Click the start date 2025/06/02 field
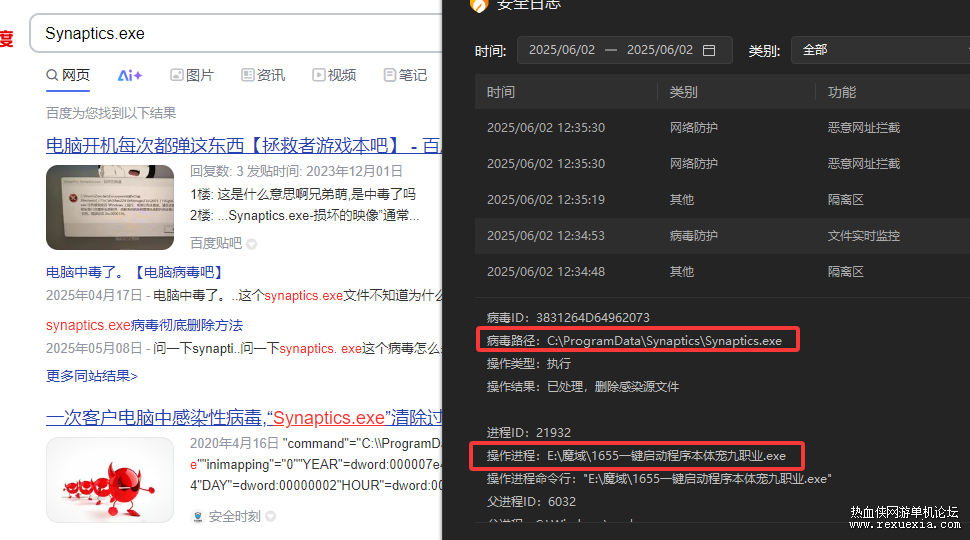970x540 pixels. [562, 50]
